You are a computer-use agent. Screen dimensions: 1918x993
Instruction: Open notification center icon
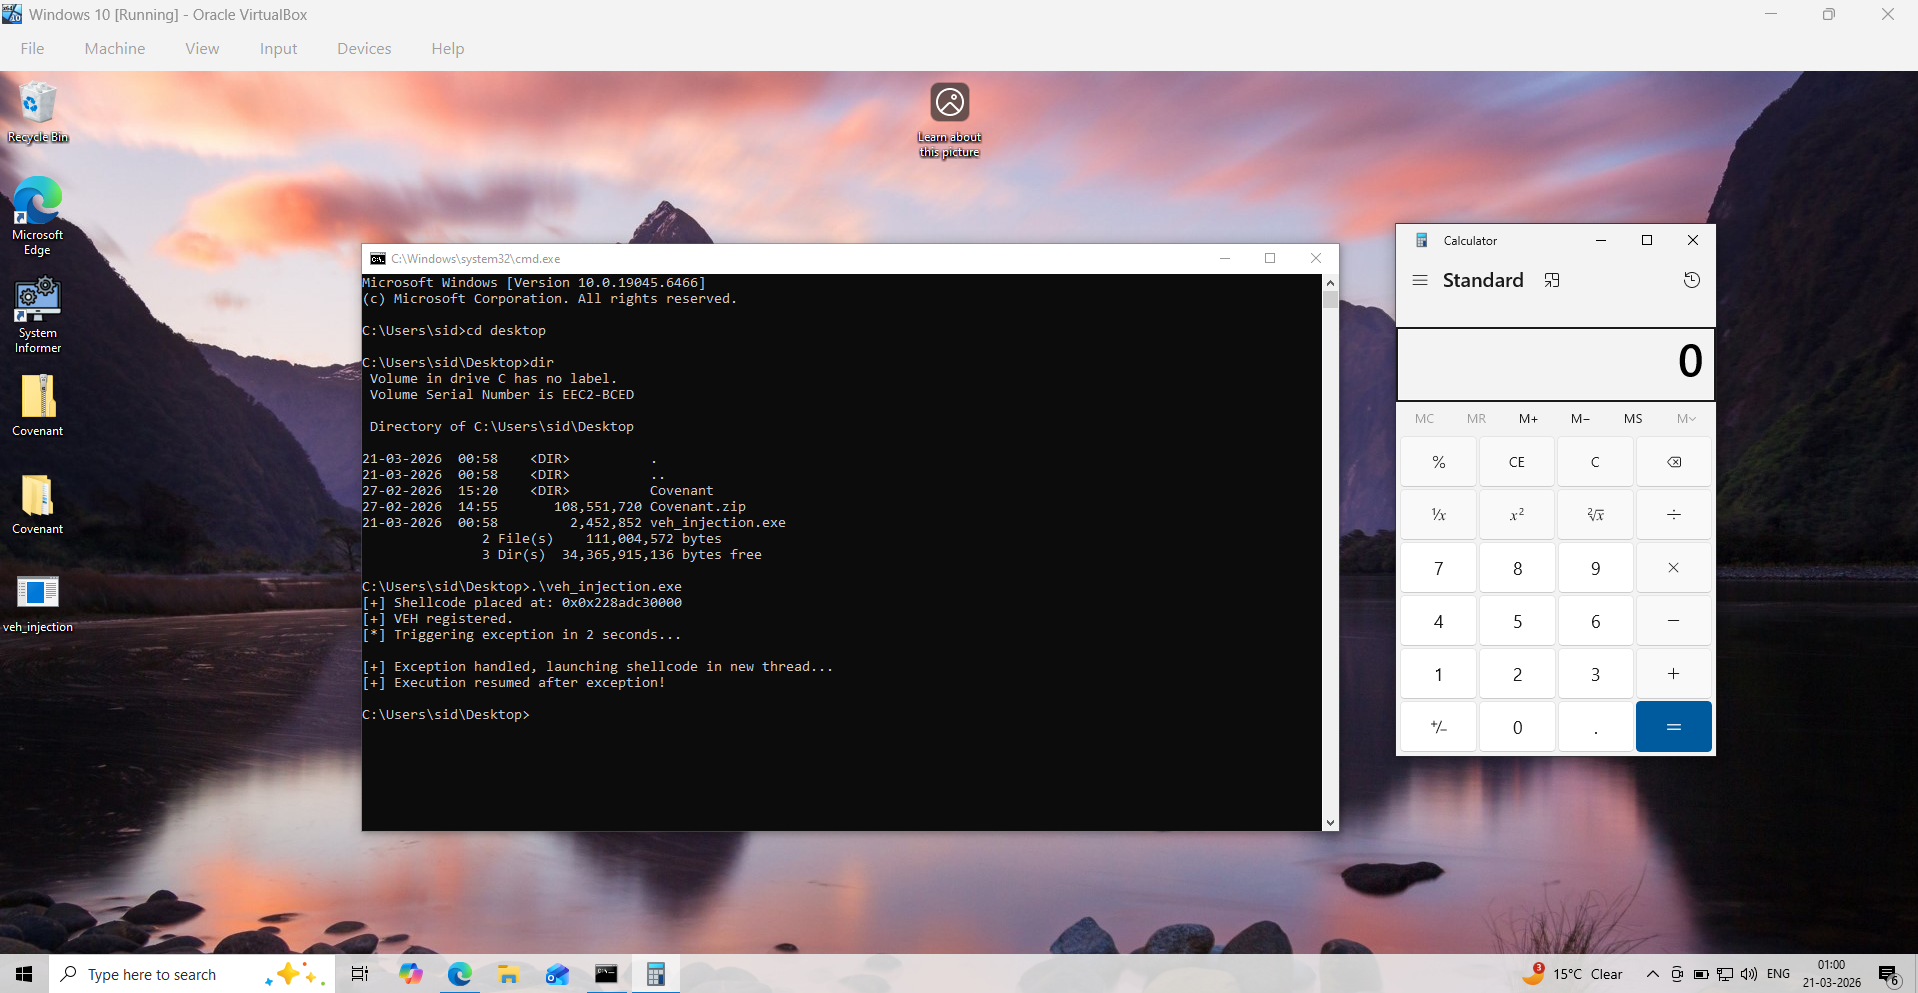1889,975
